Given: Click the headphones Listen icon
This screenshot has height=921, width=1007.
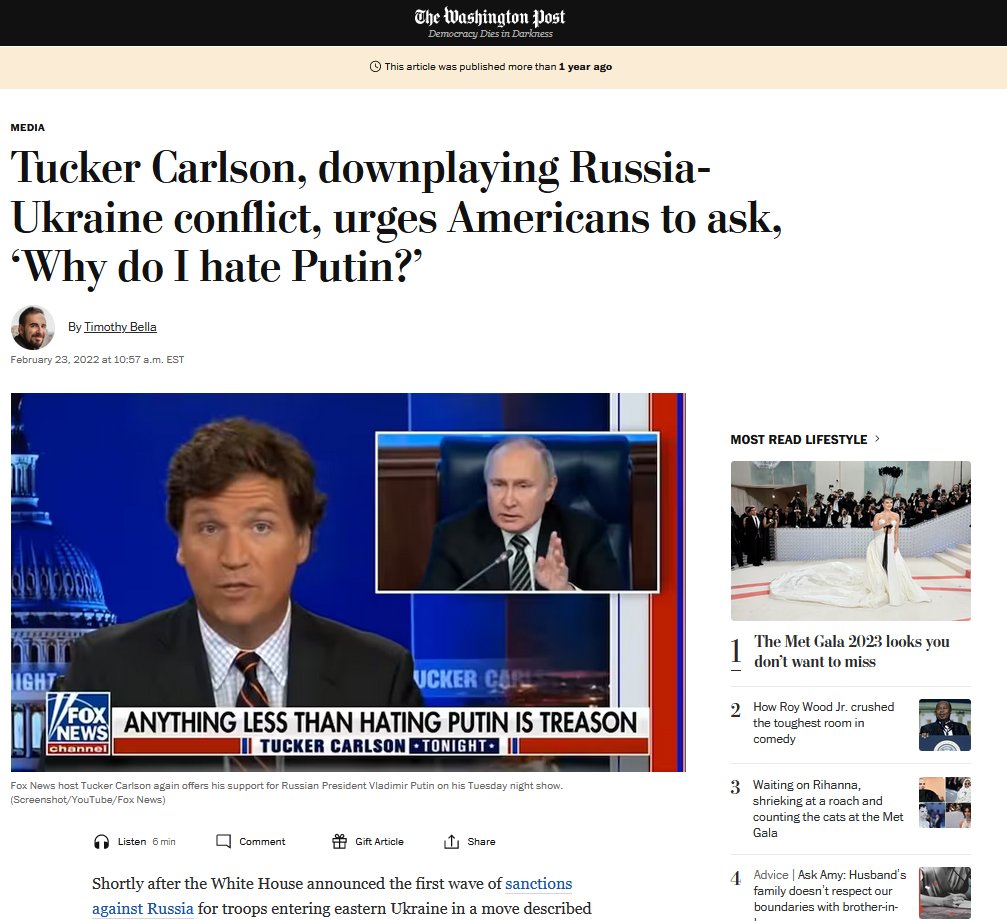Looking at the screenshot, I should tap(101, 841).
